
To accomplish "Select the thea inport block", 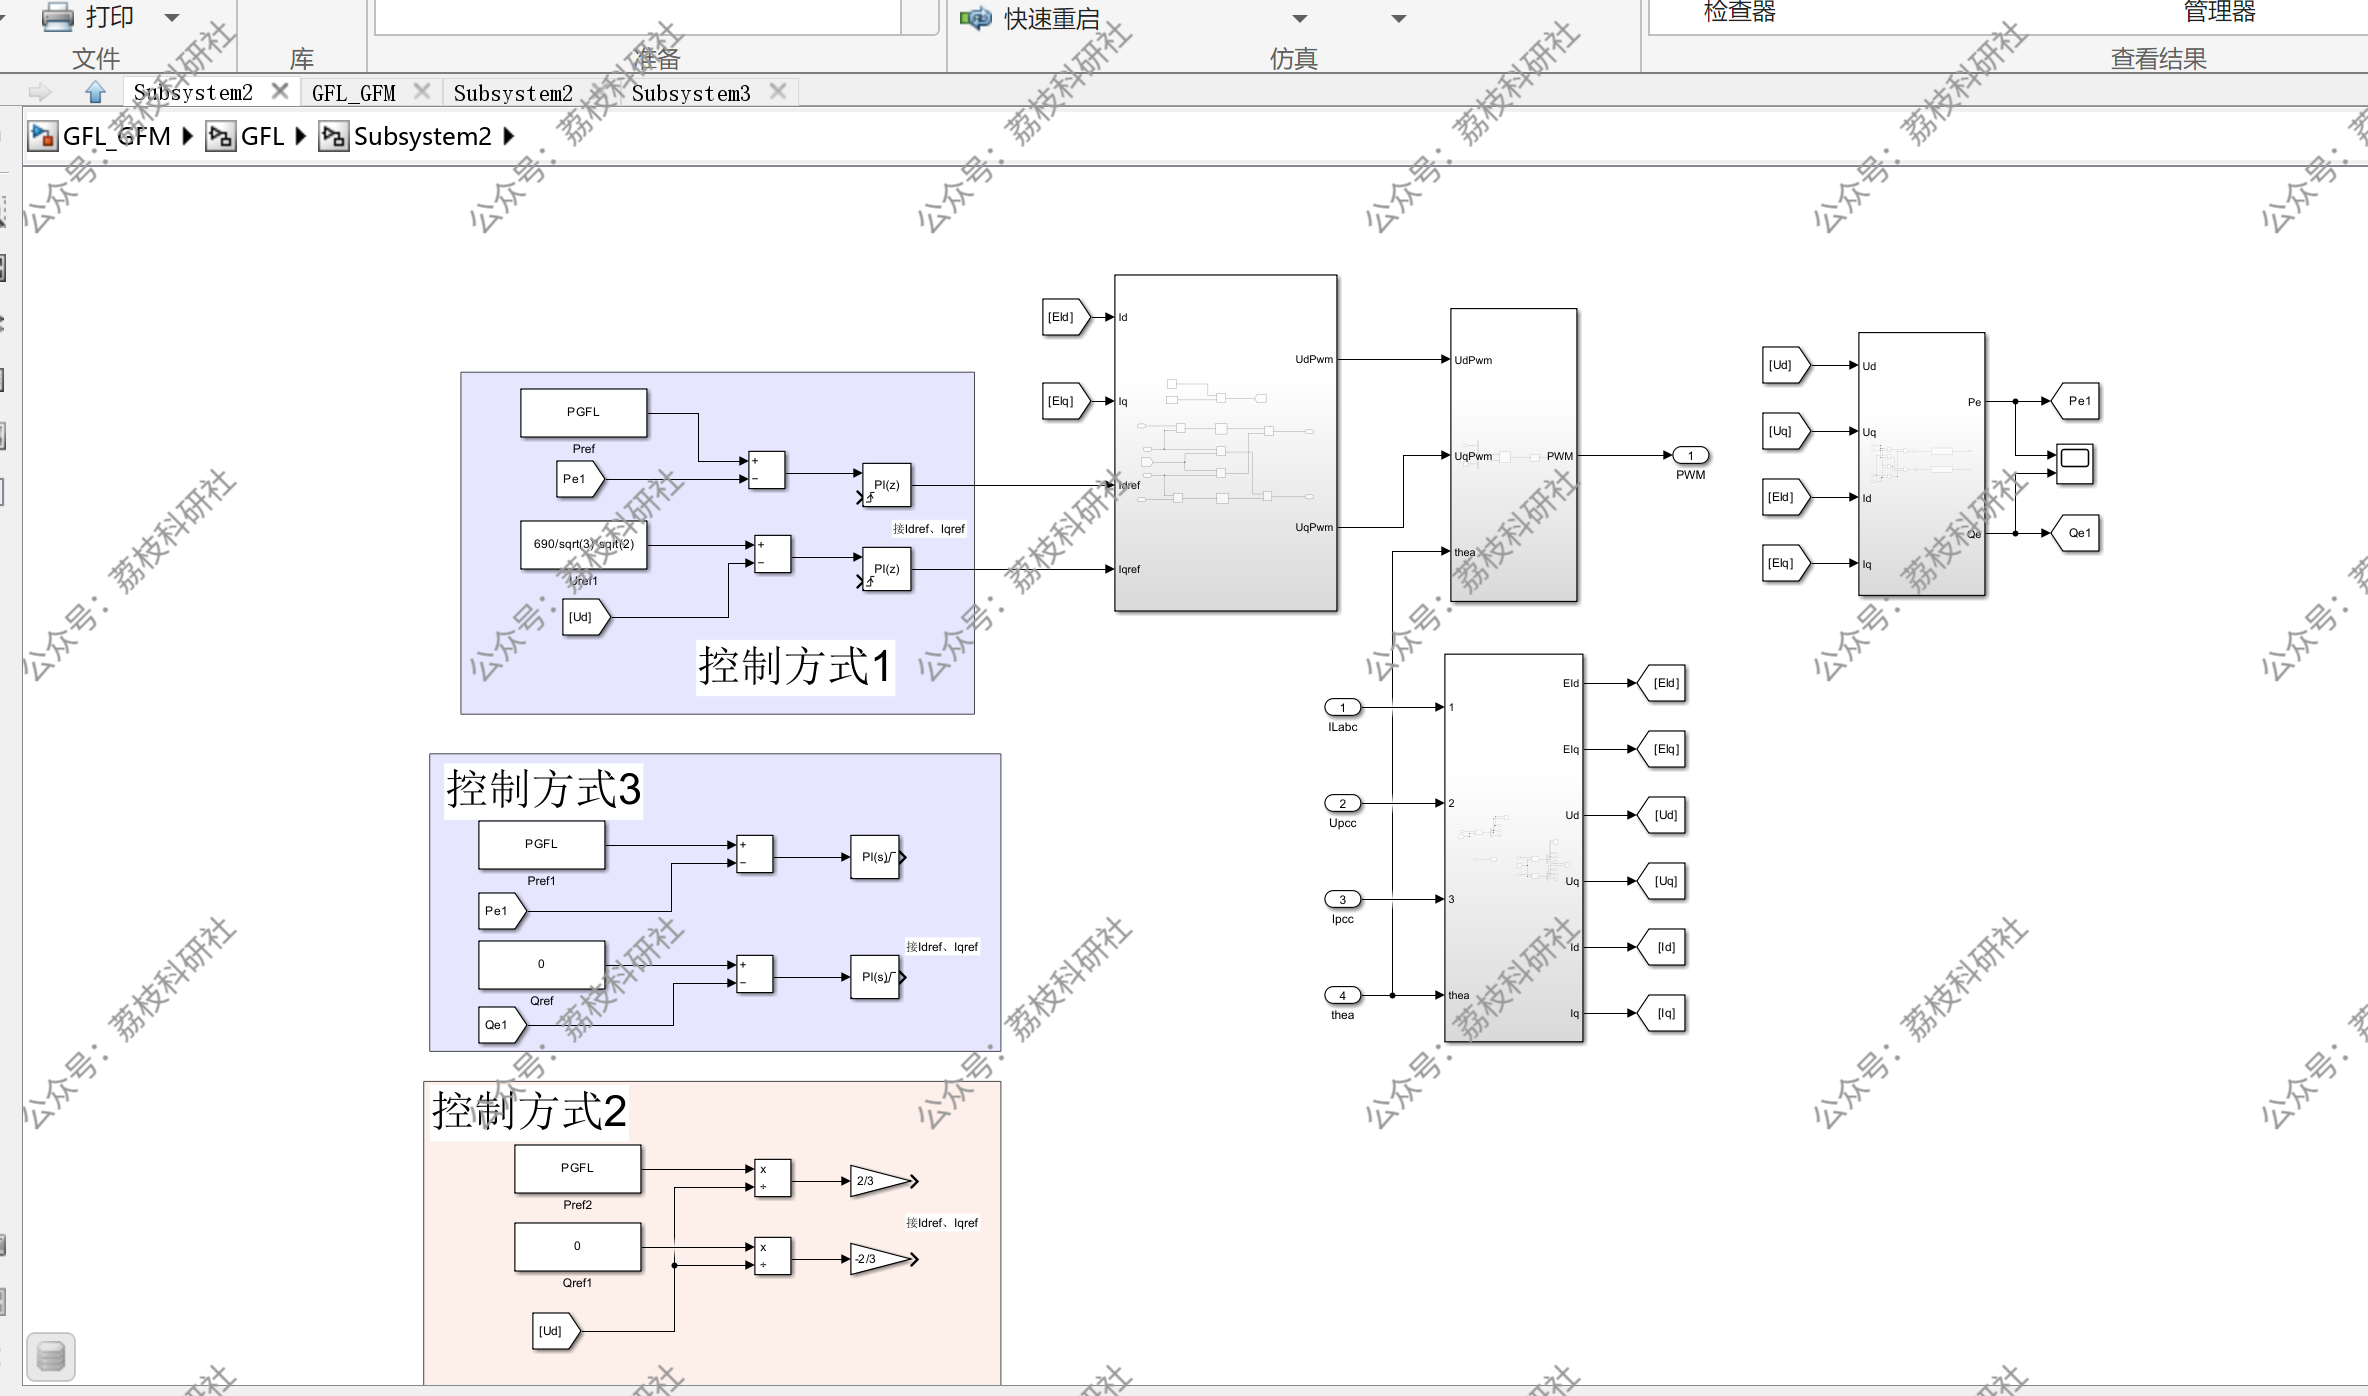I will point(1342,995).
